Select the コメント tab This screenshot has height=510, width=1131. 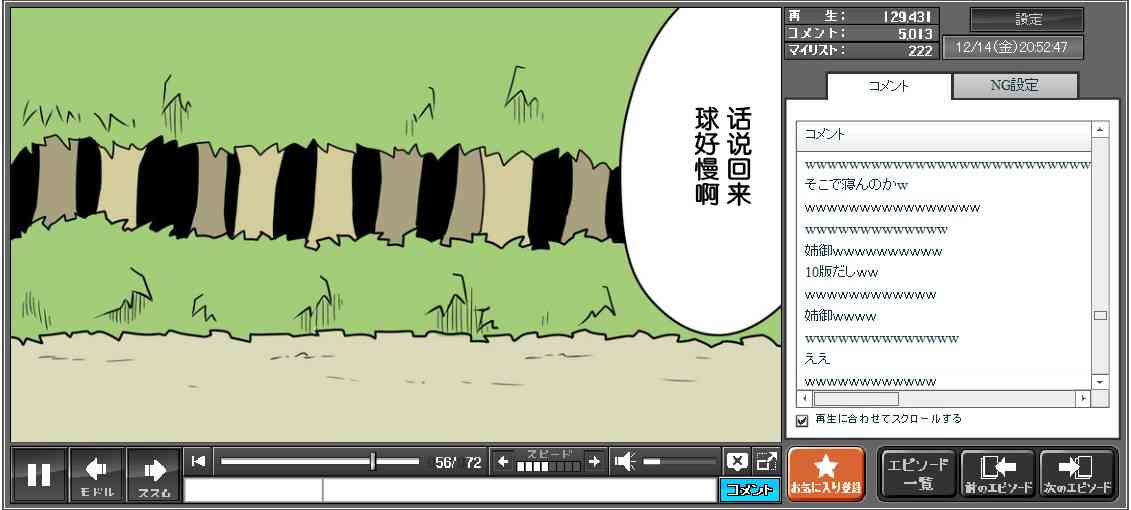(x=888, y=86)
